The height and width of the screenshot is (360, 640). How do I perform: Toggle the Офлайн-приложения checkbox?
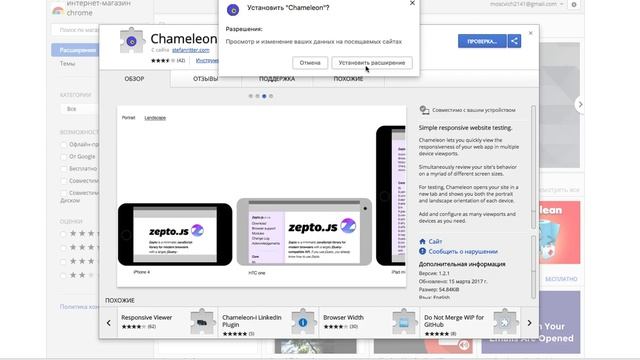(x=63, y=144)
